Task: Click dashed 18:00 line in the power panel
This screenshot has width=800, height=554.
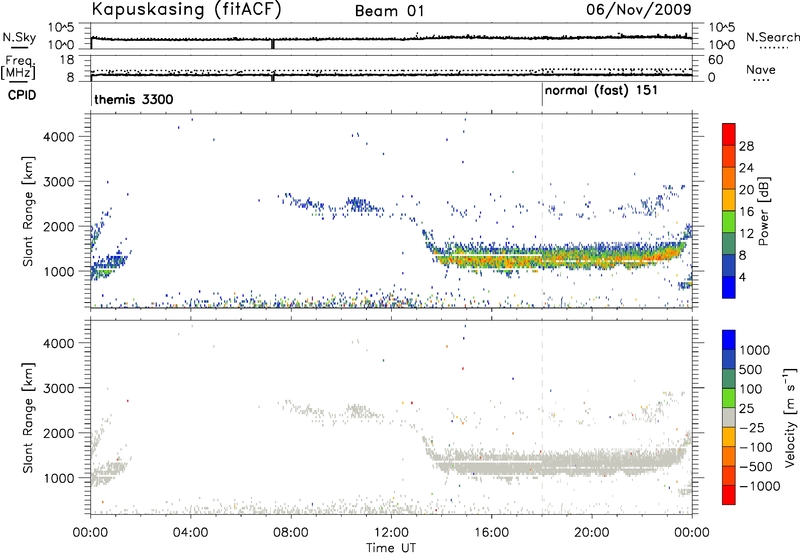Action: point(542,210)
